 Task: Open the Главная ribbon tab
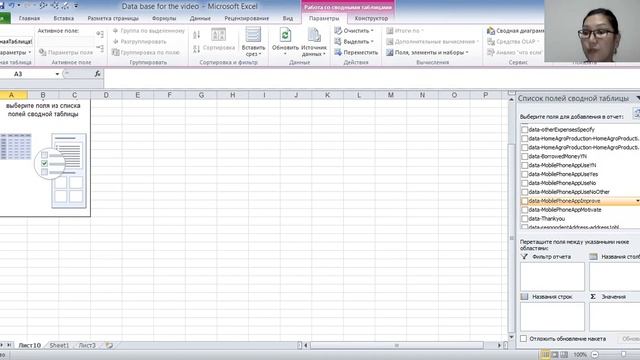click(29, 18)
